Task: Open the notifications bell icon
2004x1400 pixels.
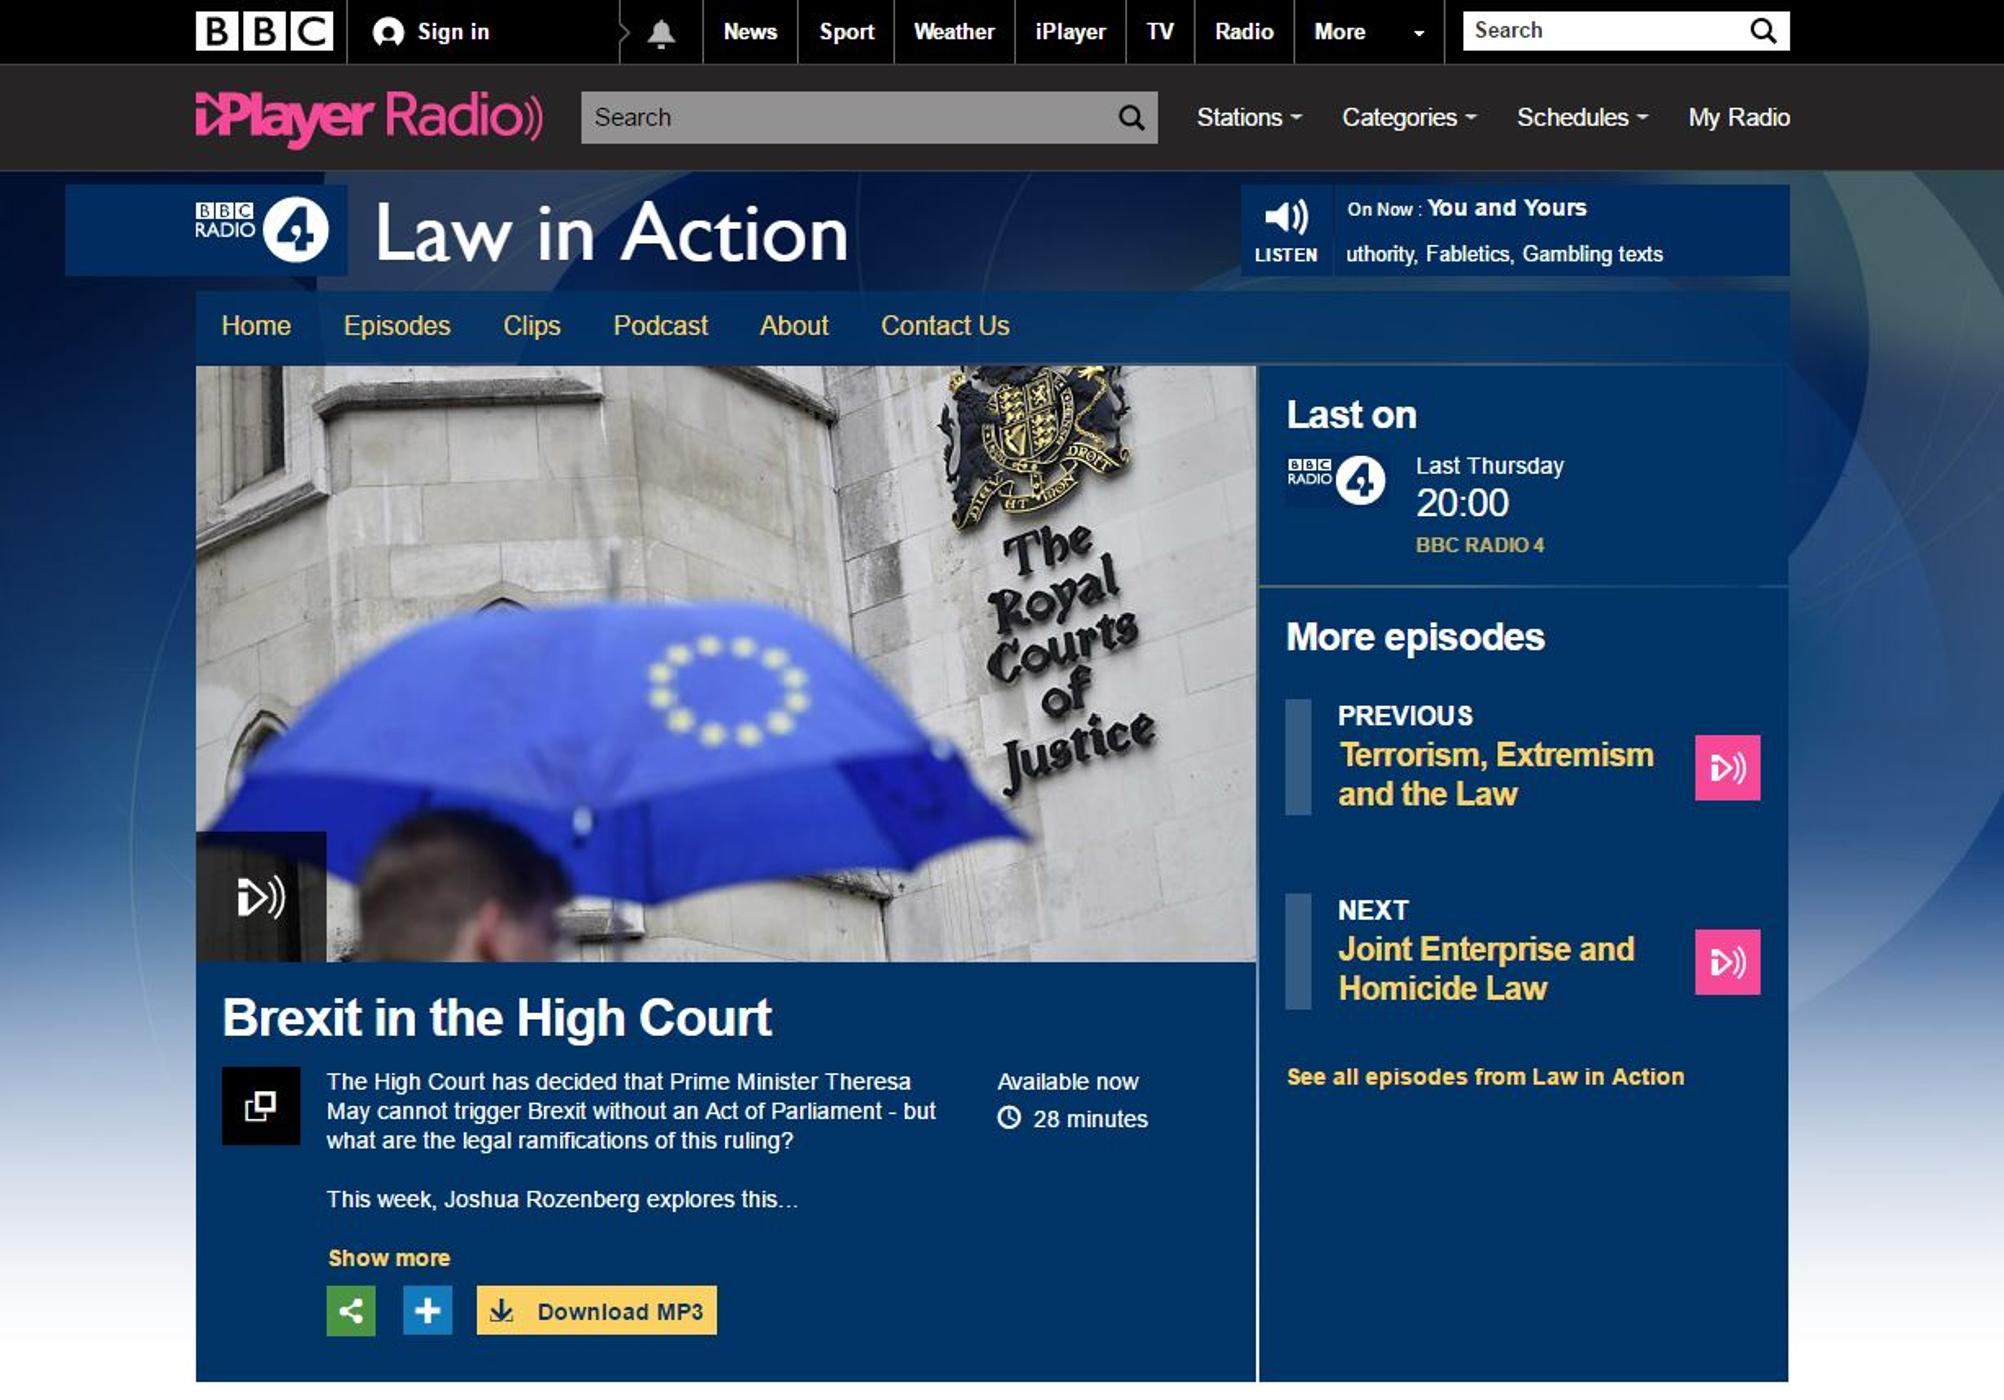Action: coord(661,33)
